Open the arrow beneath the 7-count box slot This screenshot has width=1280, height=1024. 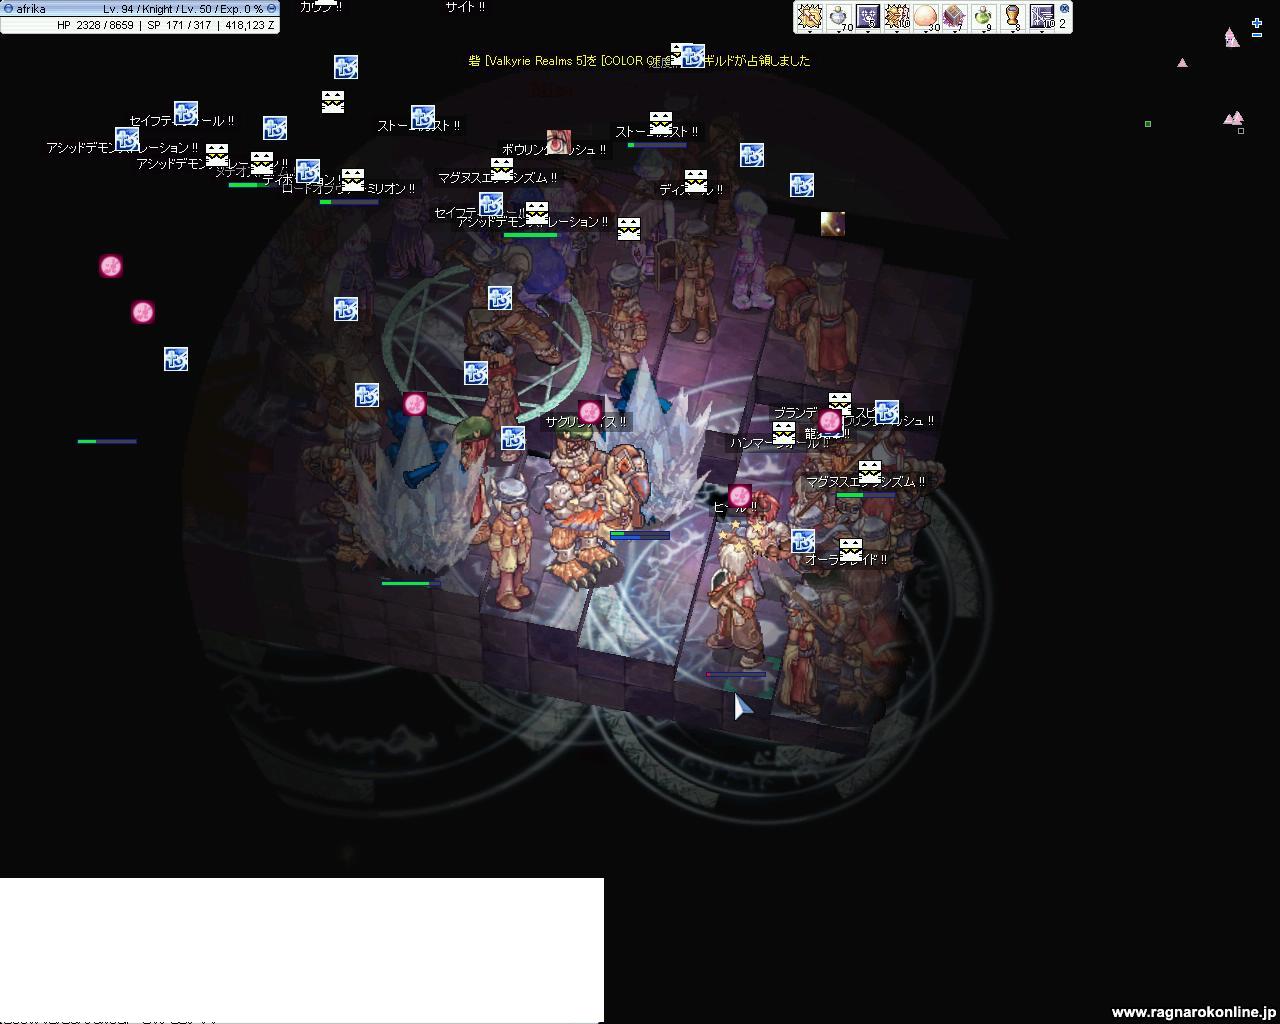[954, 32]
